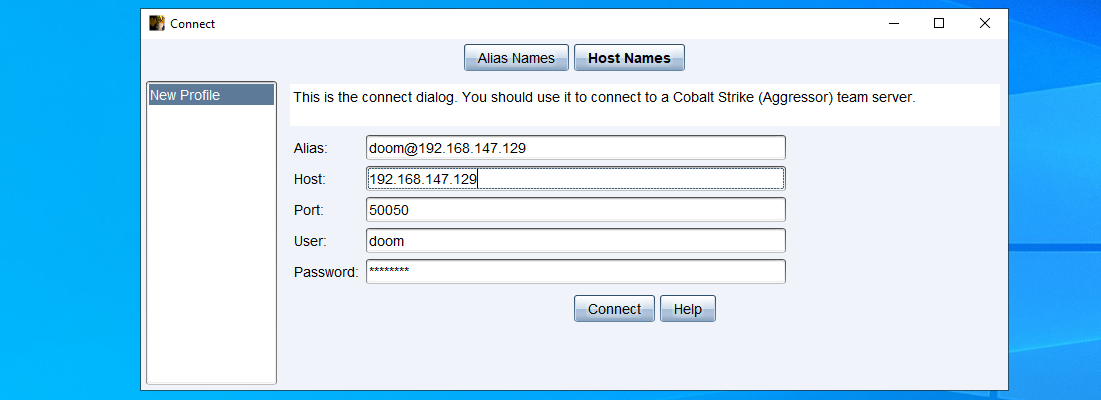Image resolution: width=1101 pixels, height=400 pixels.
Task: Click the Cobalt Strike icon in title bar
Action: tap(157, 23)
